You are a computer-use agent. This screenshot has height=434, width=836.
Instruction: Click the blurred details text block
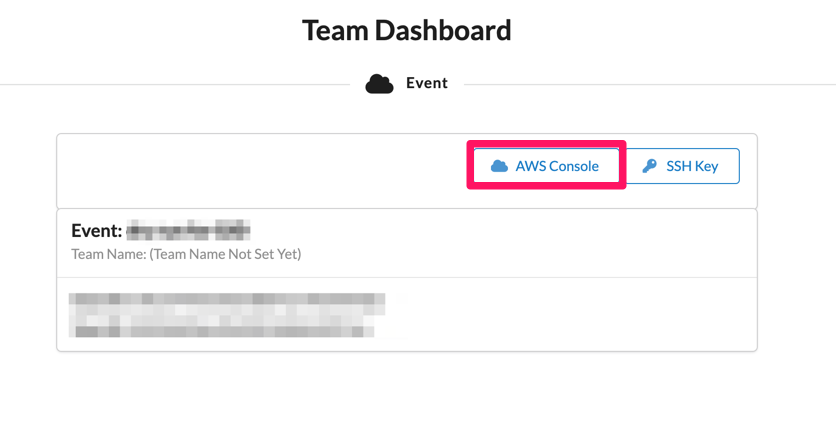[226, 314]
